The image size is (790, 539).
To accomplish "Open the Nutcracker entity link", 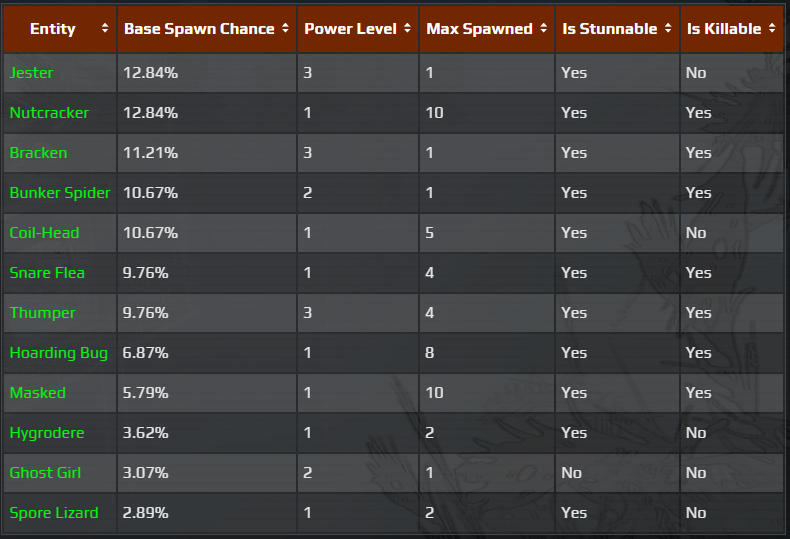I will (x=49, y=113).
